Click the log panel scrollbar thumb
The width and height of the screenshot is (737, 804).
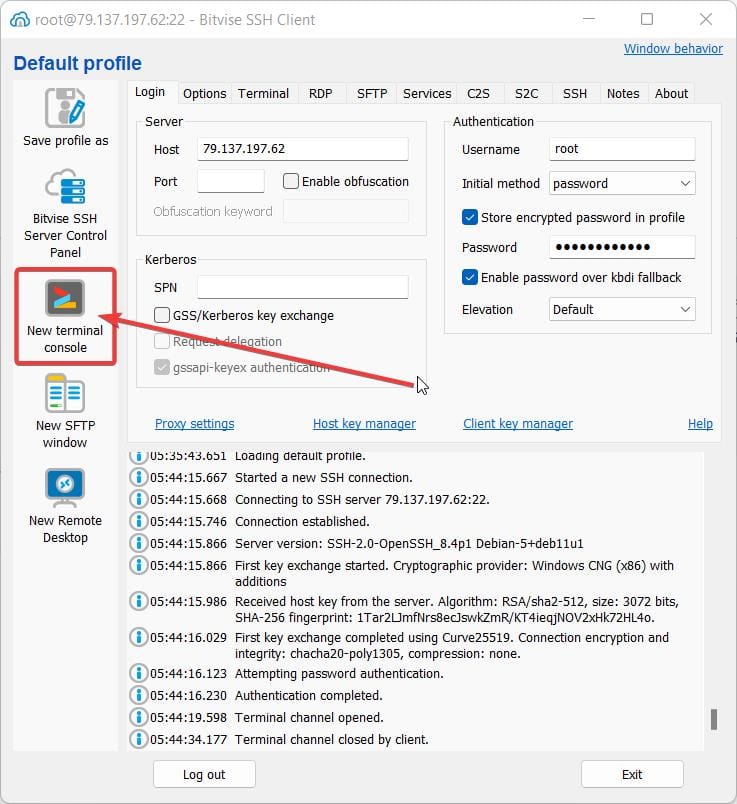coord(713,720)
